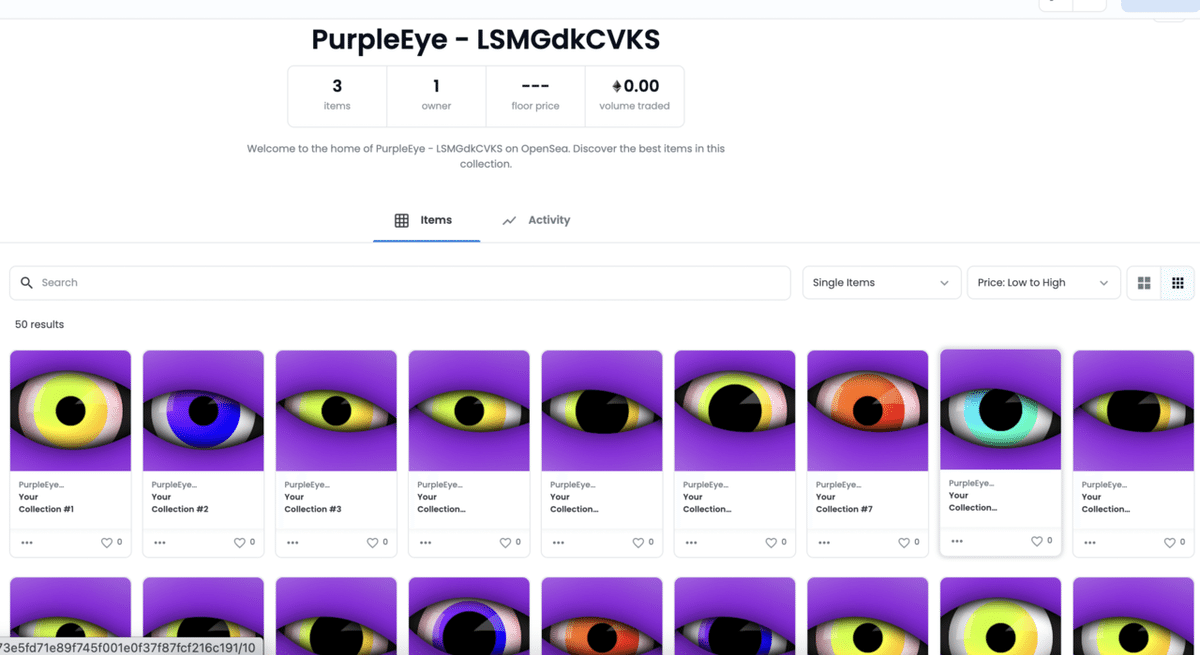Click the magnifier icon in search bar
This screenshot has width=1200, height=655.
(x=27, y=283)
